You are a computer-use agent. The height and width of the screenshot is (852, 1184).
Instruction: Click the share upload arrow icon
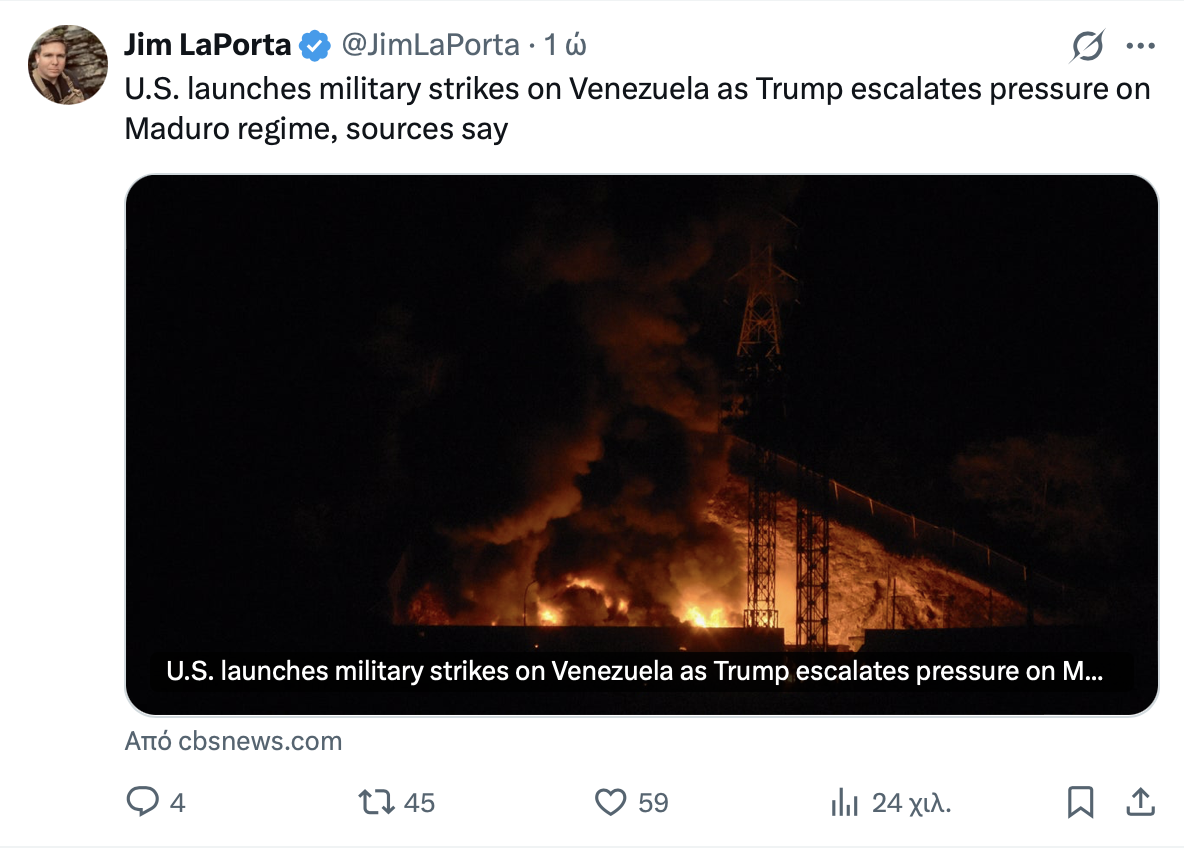[x=1141, y=802]
